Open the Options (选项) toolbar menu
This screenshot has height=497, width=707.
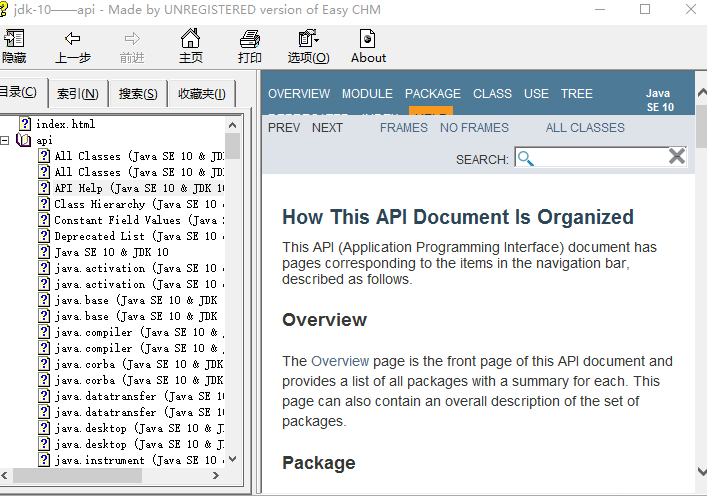308,40
